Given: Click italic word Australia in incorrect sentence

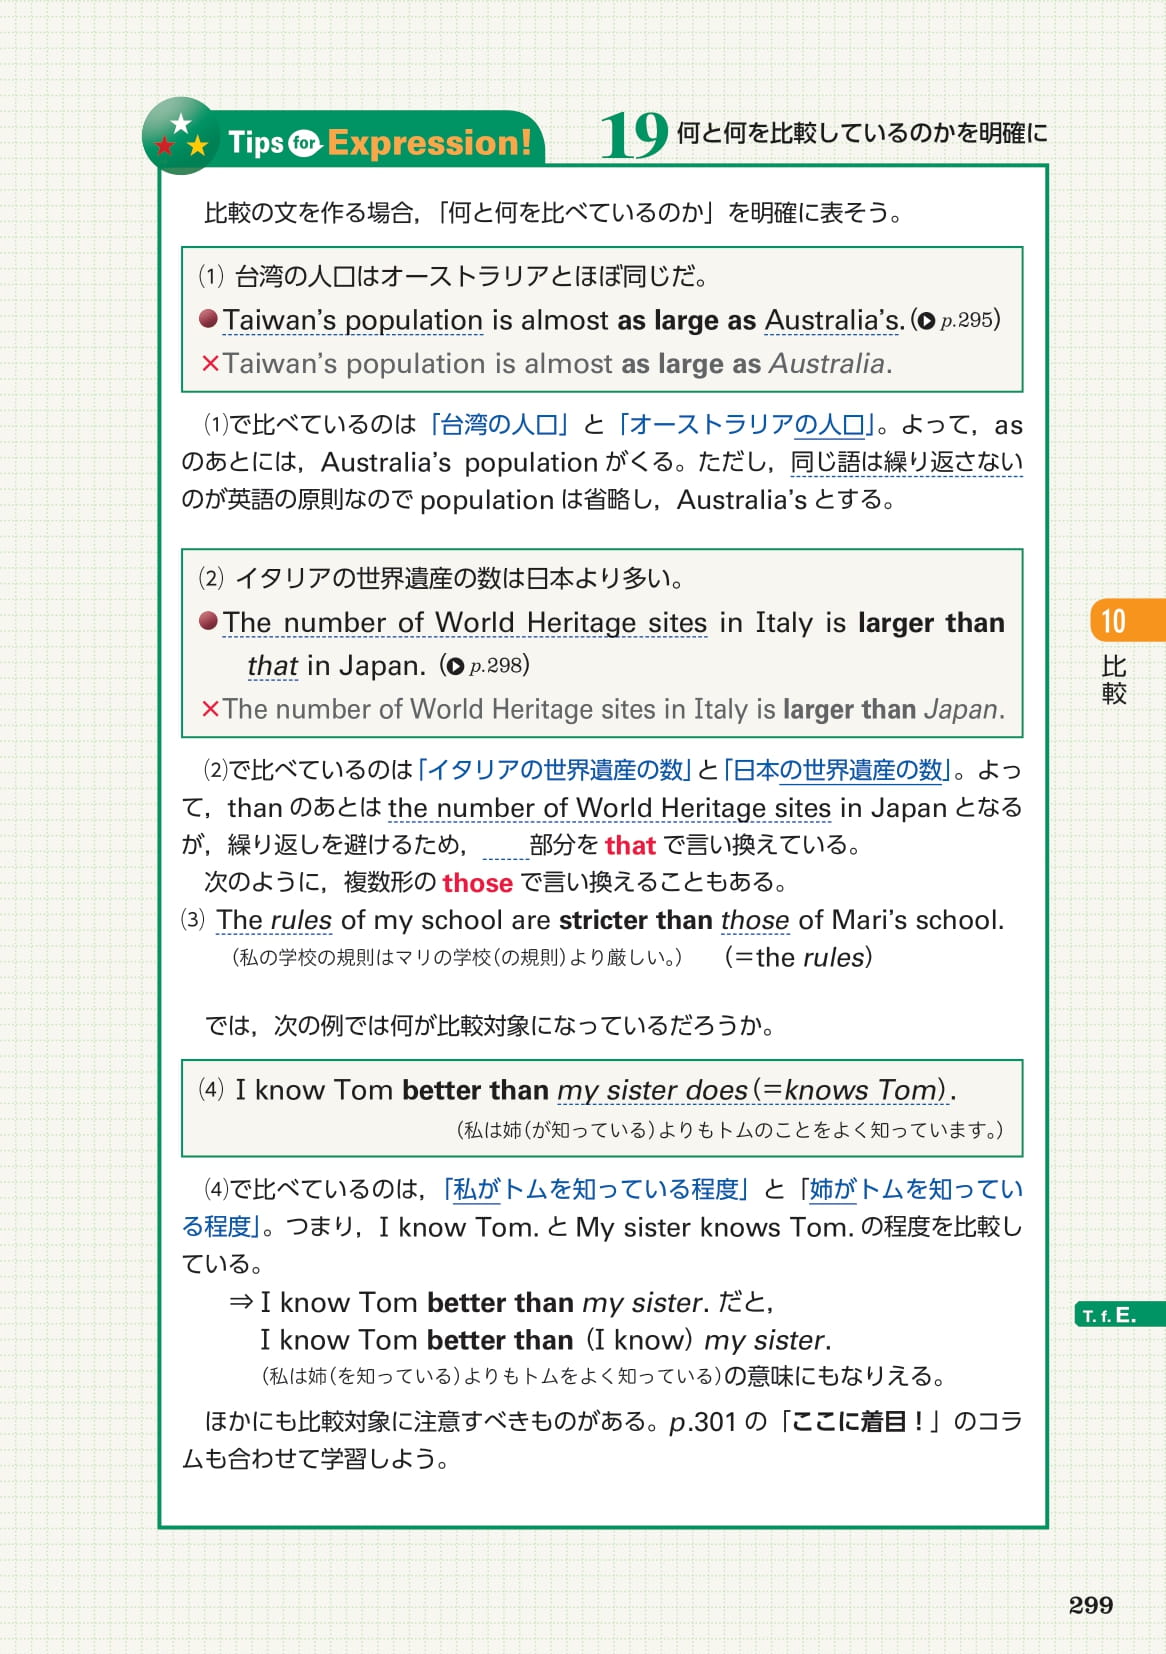Looking at the screenshot, I should point(827,363).
